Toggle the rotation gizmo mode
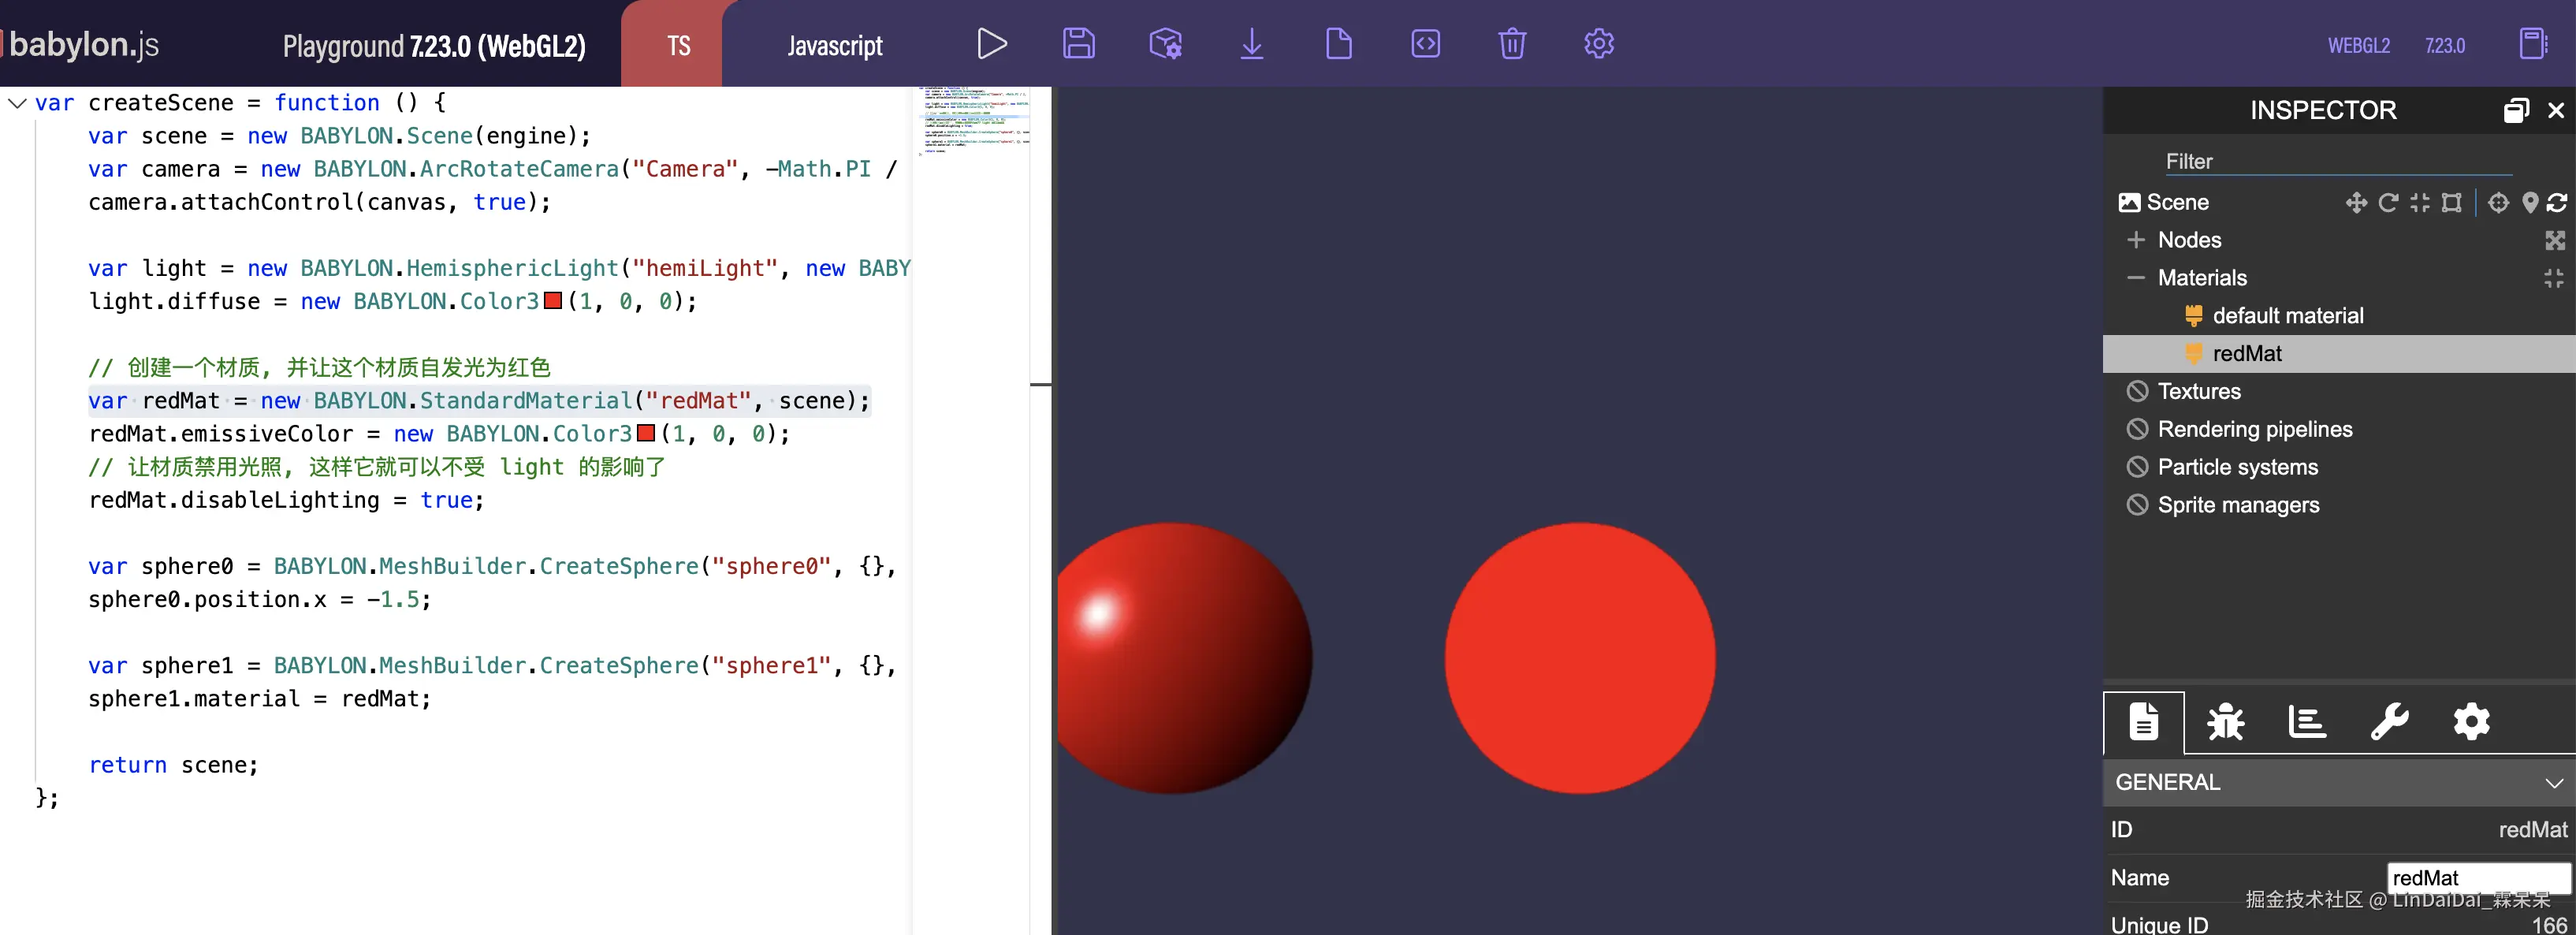The image size is (2576, 935). click(x=2387, y=203)
